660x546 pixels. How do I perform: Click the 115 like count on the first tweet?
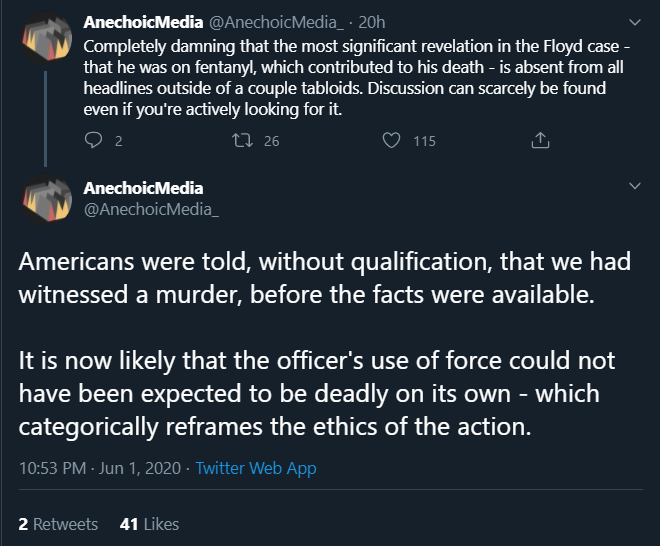point(424,141)
